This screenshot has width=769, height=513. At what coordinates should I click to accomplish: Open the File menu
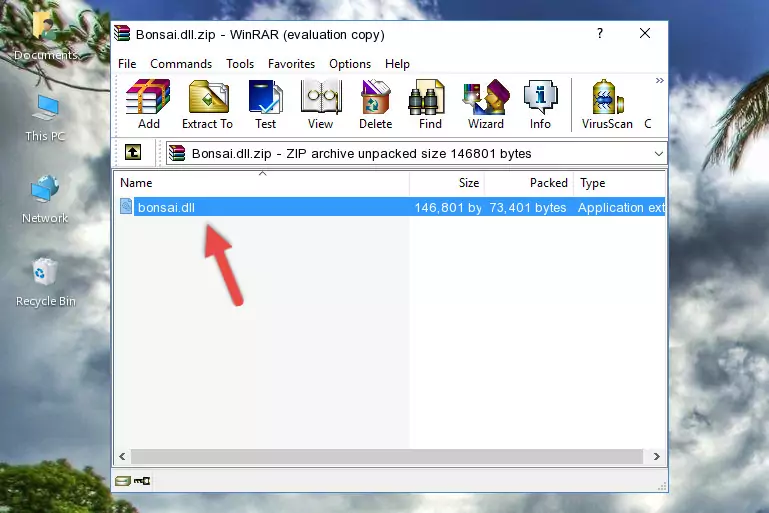127,64
